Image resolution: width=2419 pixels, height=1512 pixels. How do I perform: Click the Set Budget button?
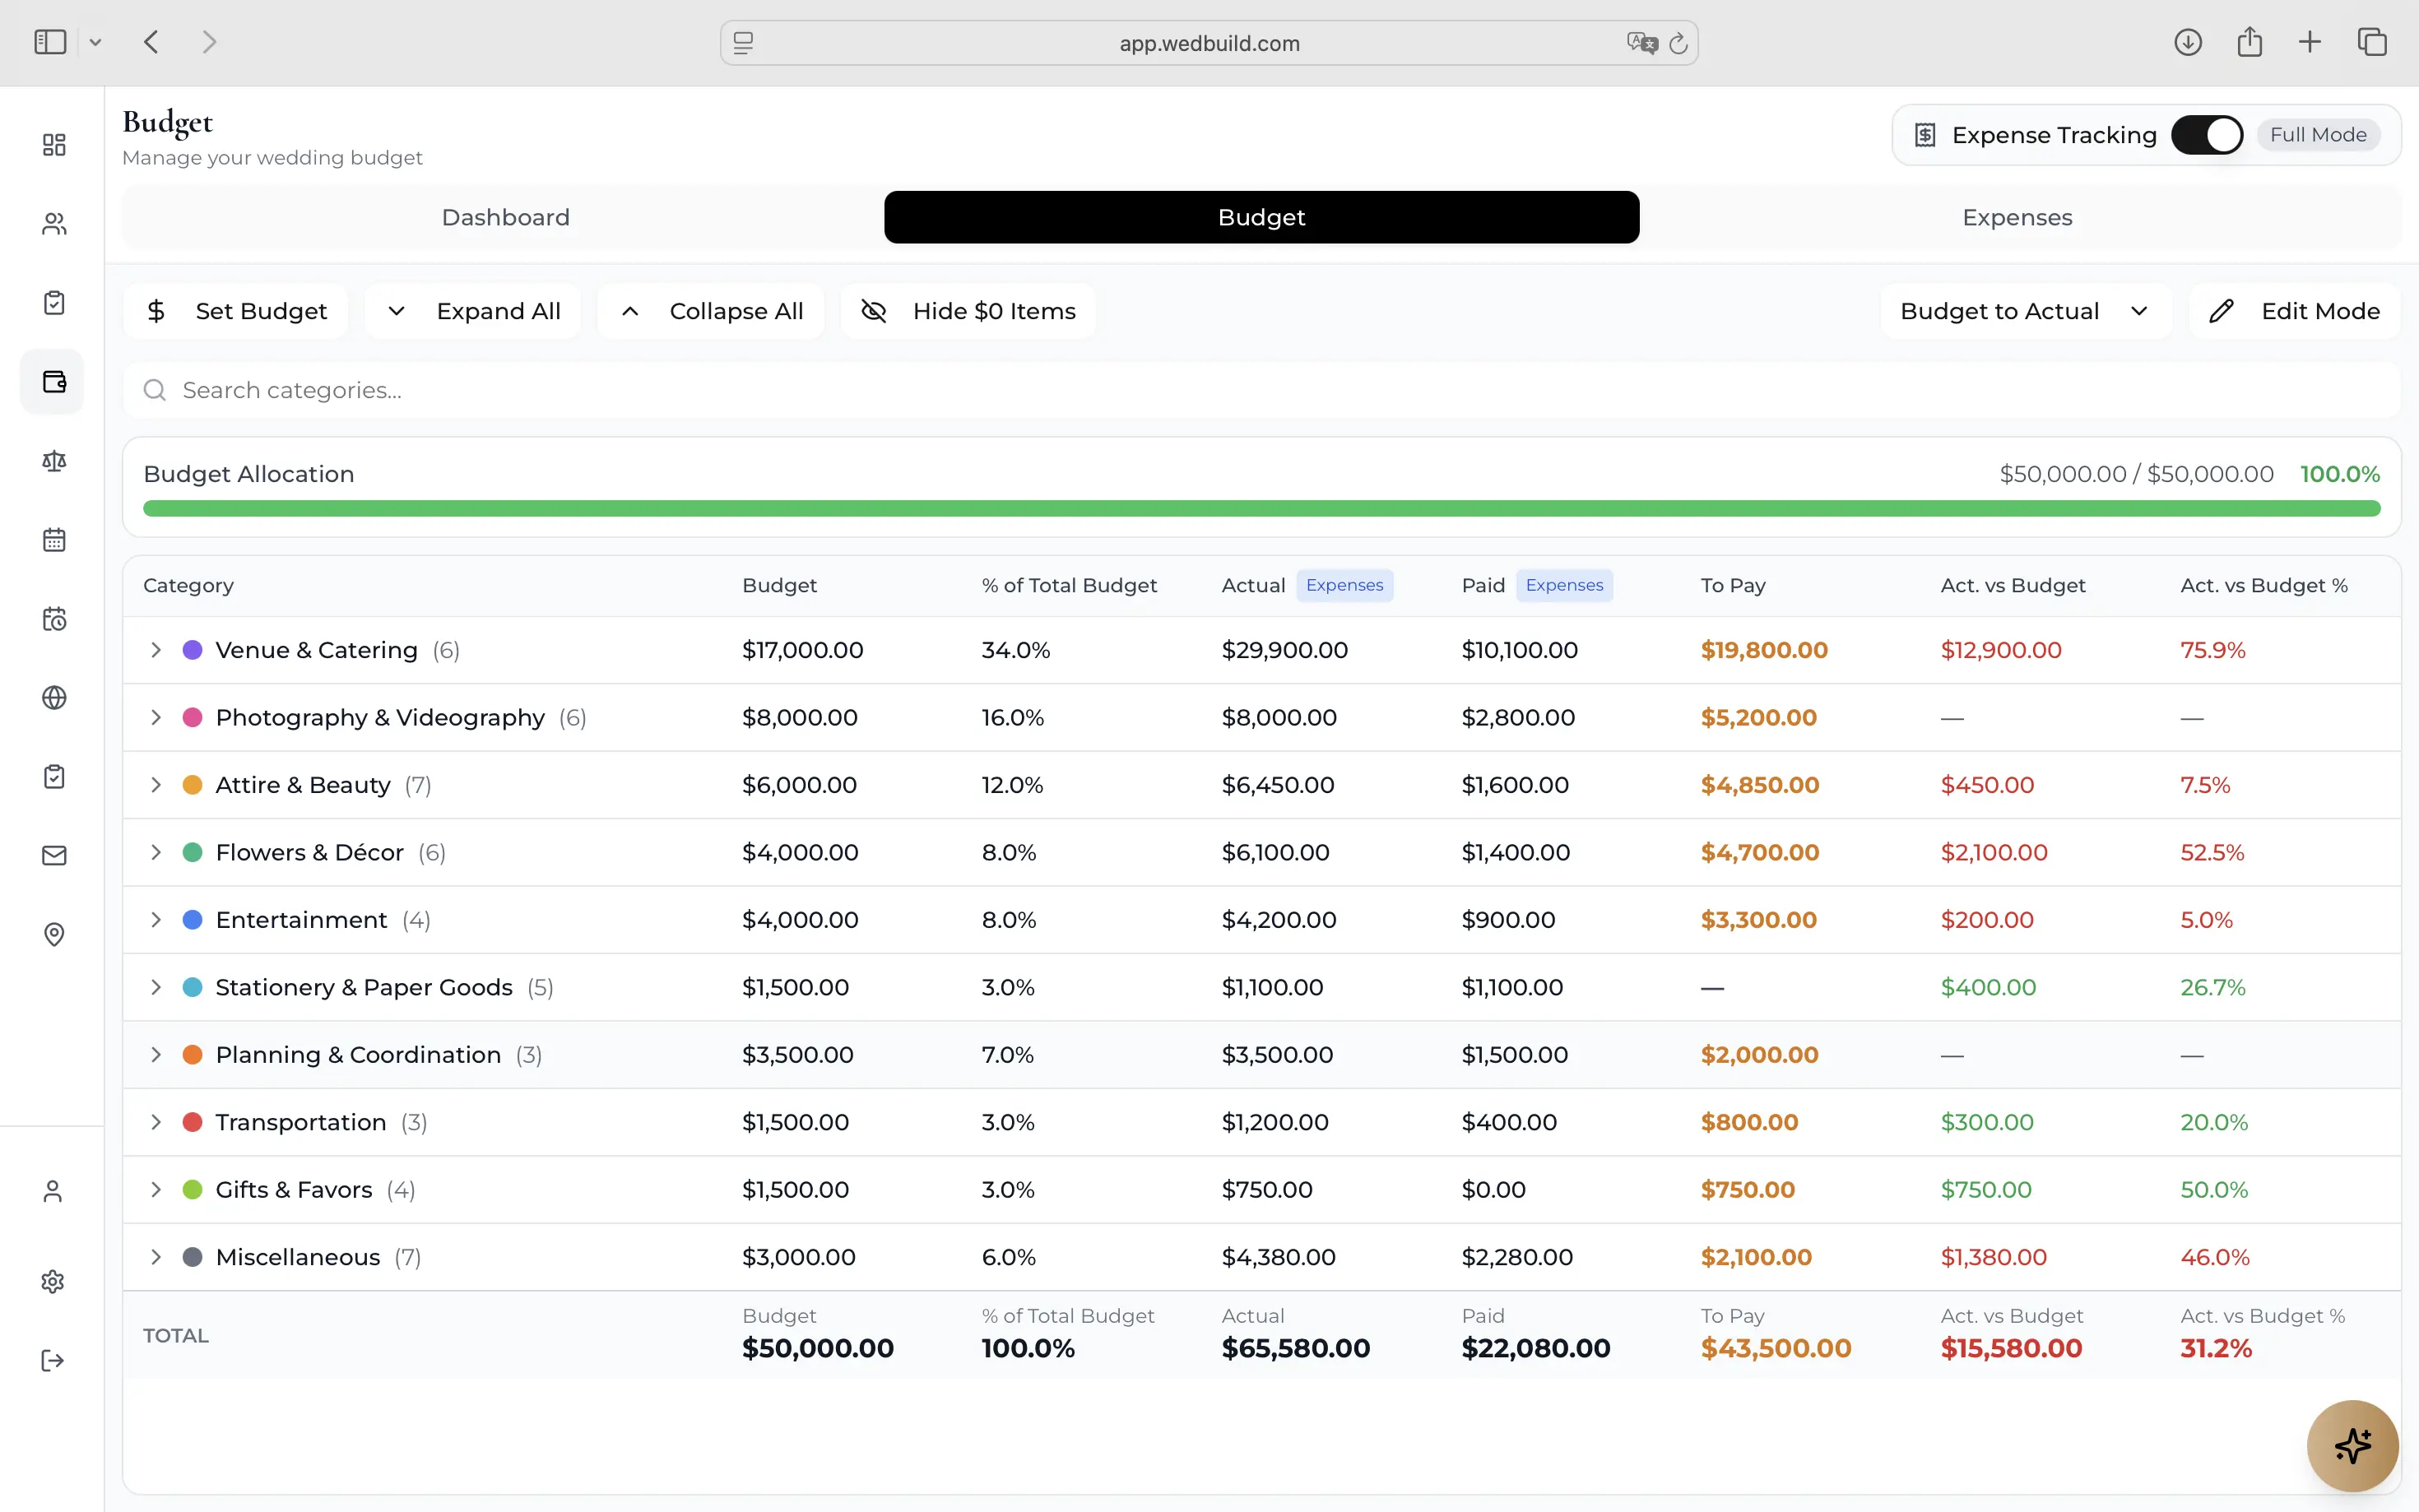click(x=236, y=311)
